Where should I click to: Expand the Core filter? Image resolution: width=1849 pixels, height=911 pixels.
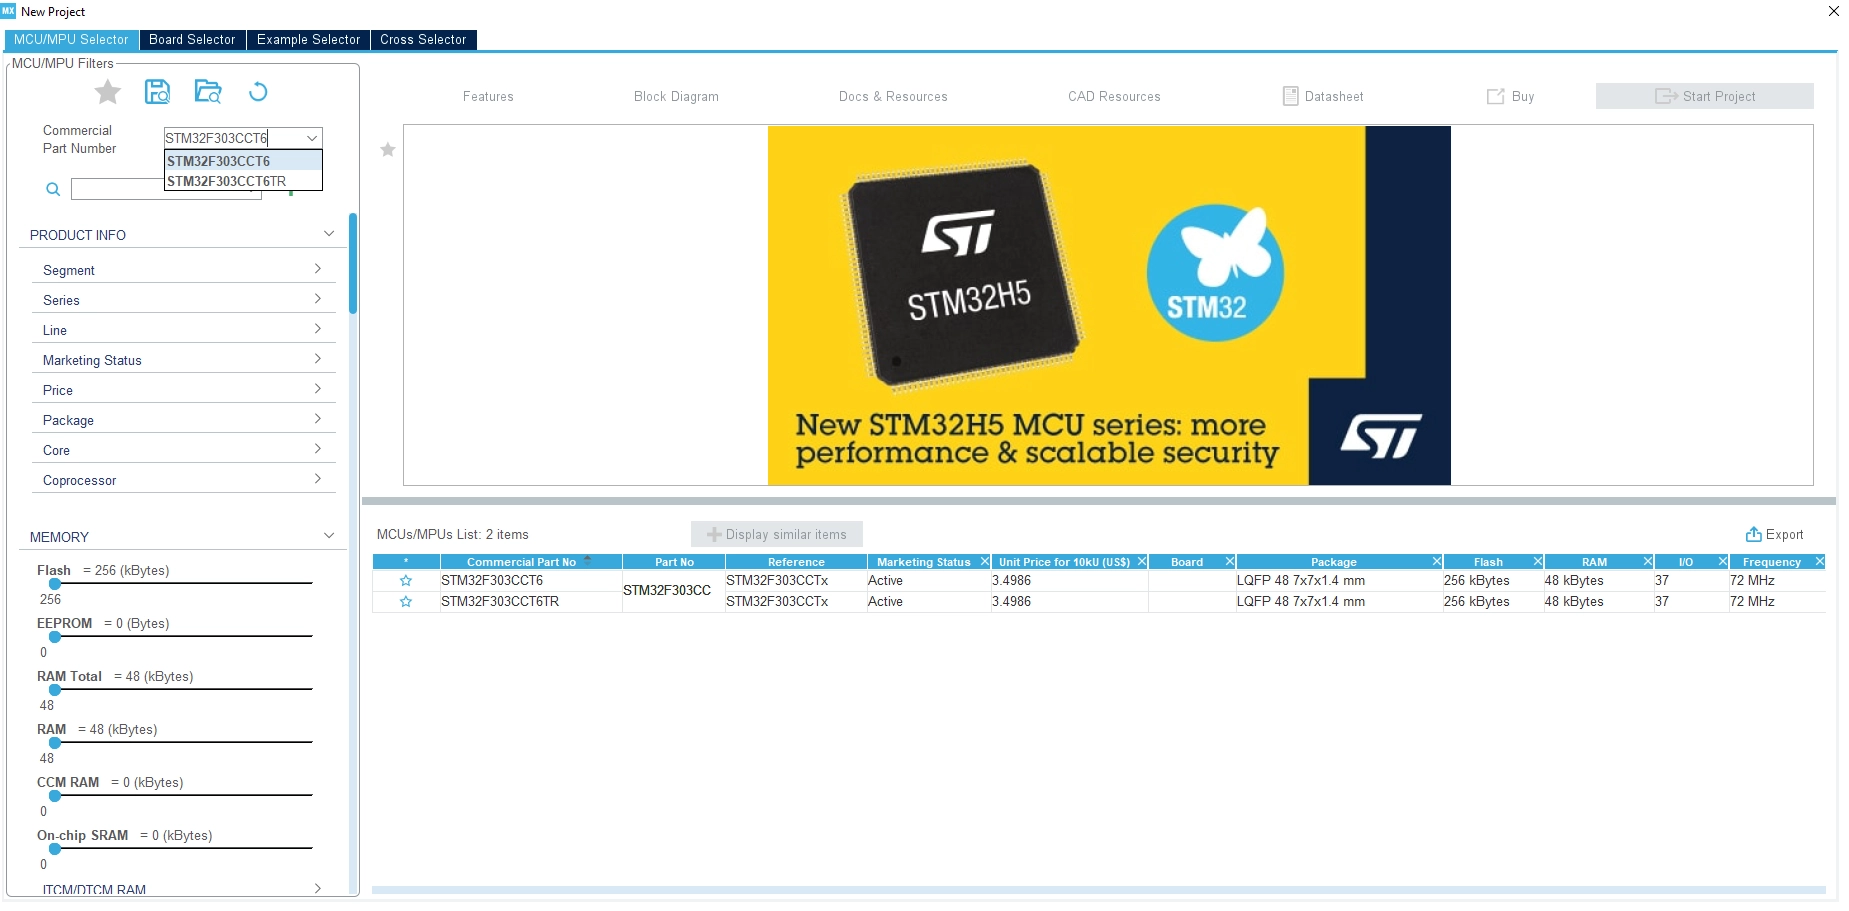(x=318, y=449)
